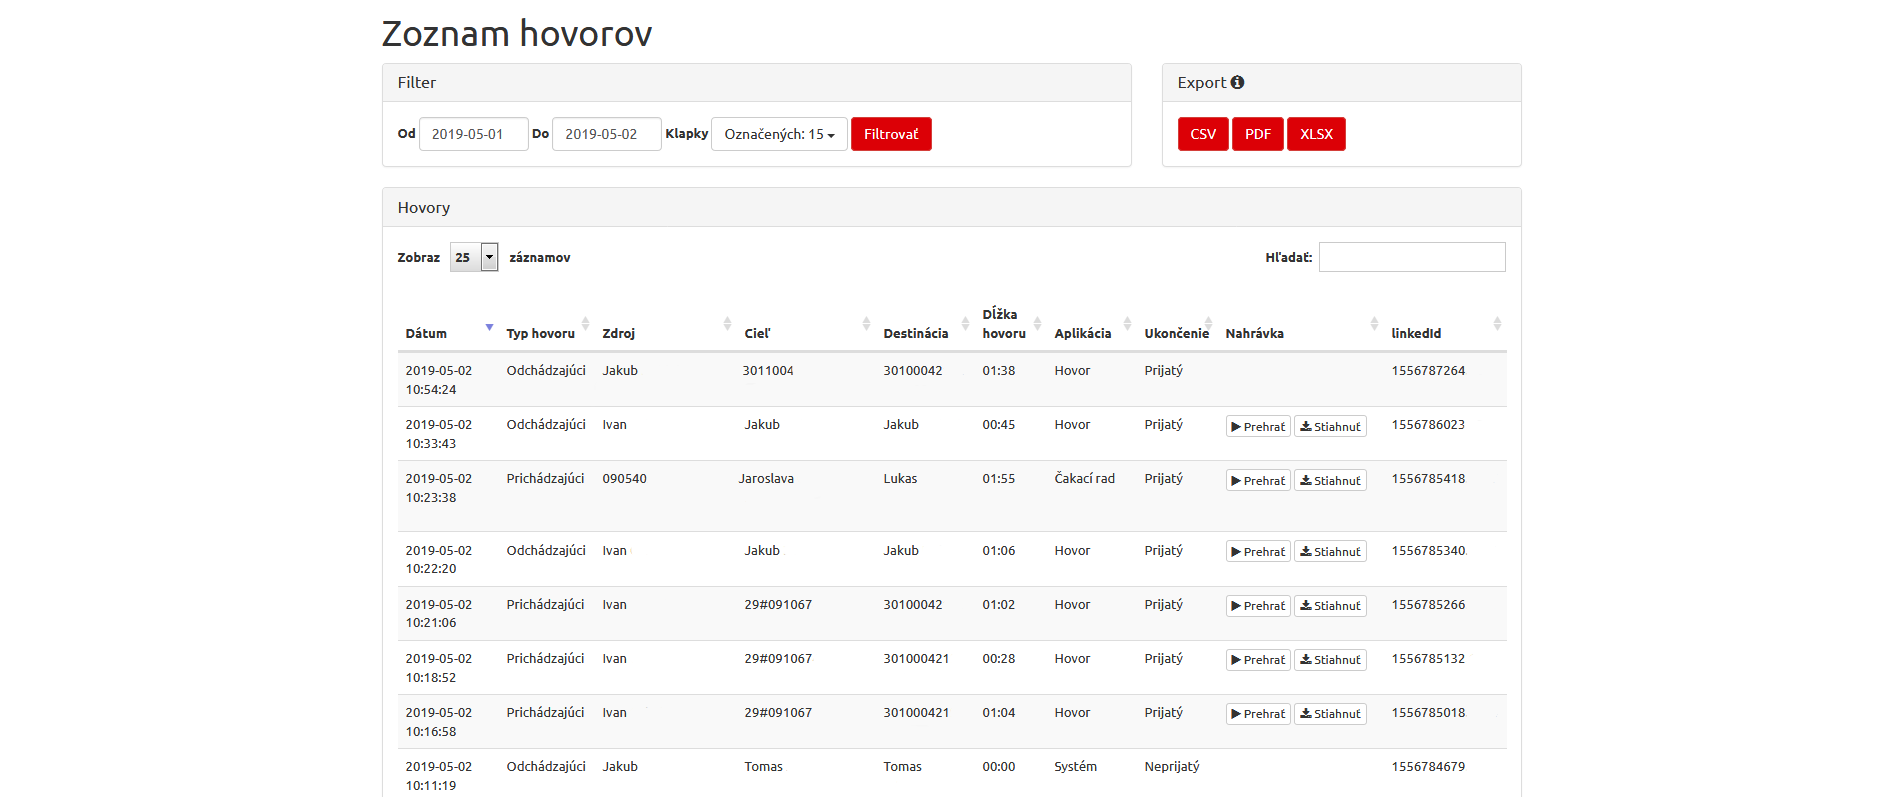
Task: Focus the Do date field
Action: tap(607, 134)
